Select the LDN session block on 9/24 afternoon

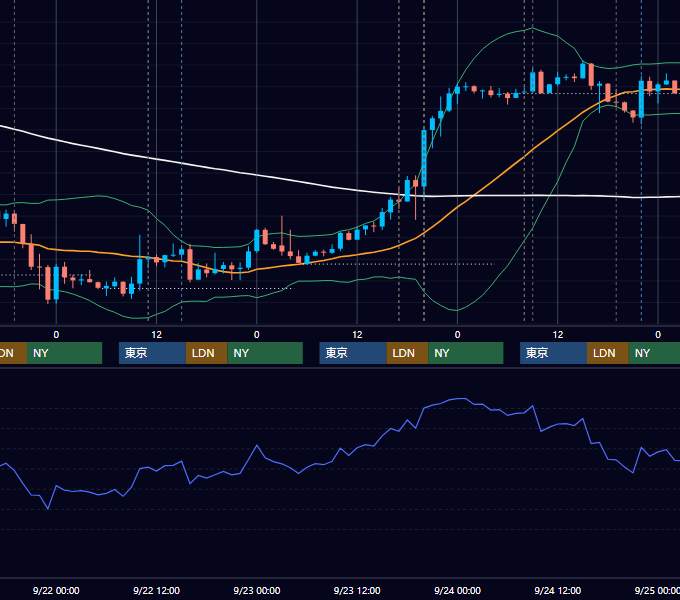(608, 353)
